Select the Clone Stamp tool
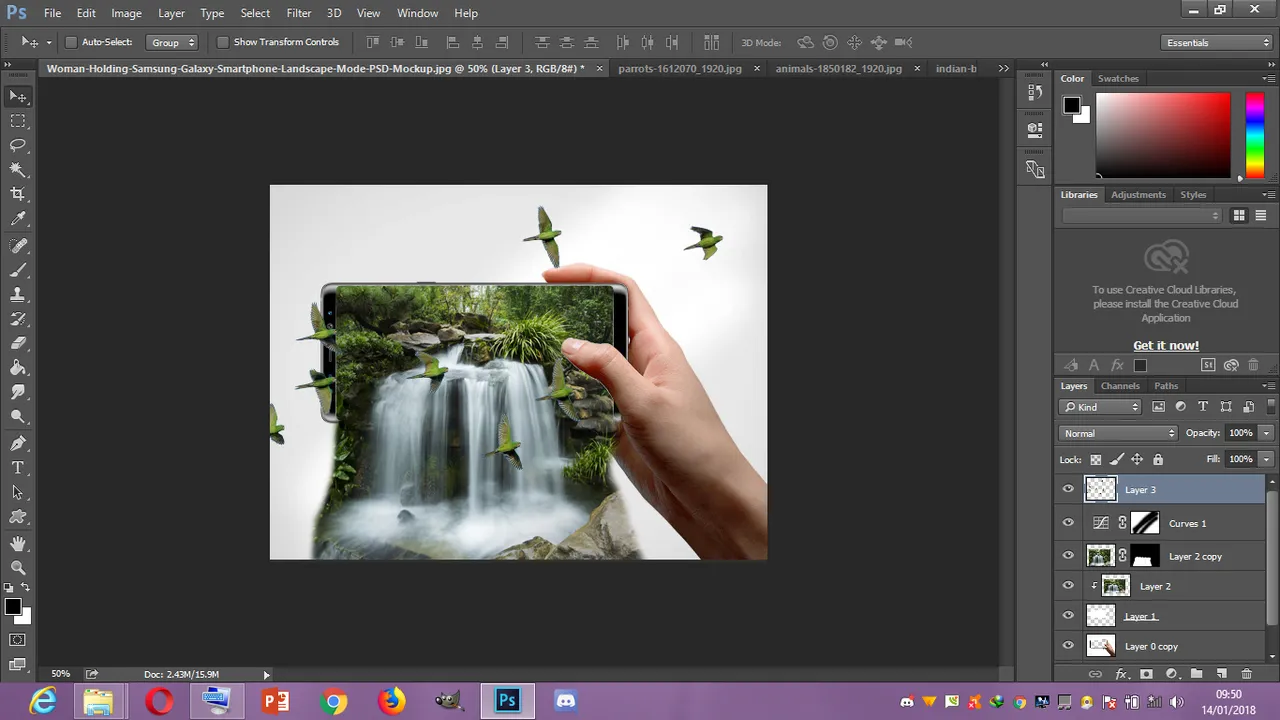The image size is (1280, 720). click(18, 295)
